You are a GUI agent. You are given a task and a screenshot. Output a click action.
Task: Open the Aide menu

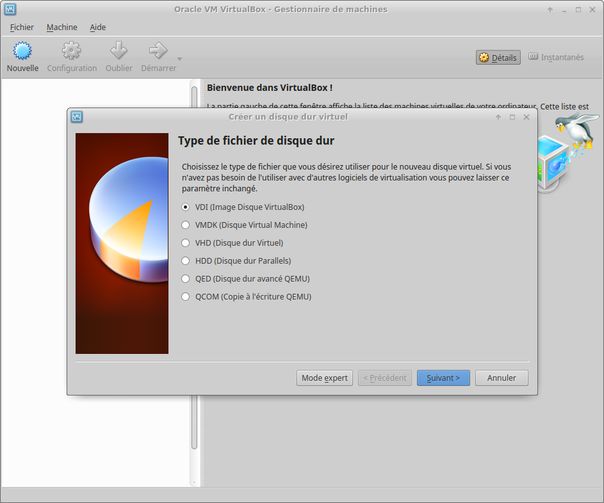click(97, 27)
